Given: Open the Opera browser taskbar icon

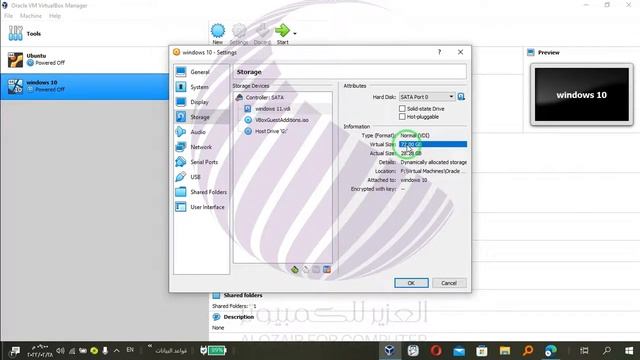Looking at the screenshot, I should (436, 350).
